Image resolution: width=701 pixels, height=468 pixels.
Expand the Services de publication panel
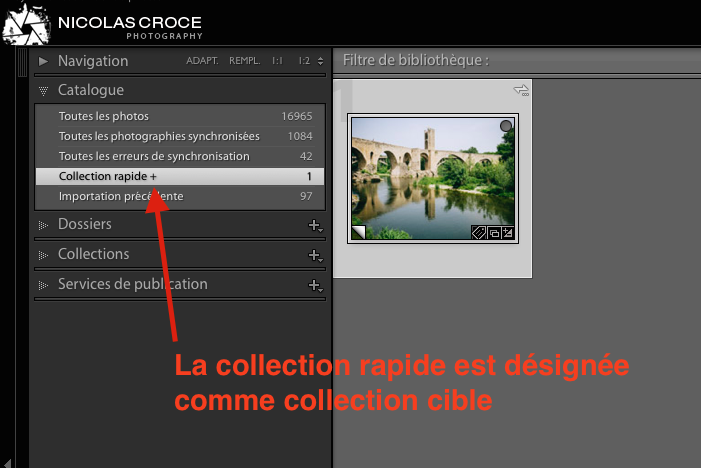(43, 285)
